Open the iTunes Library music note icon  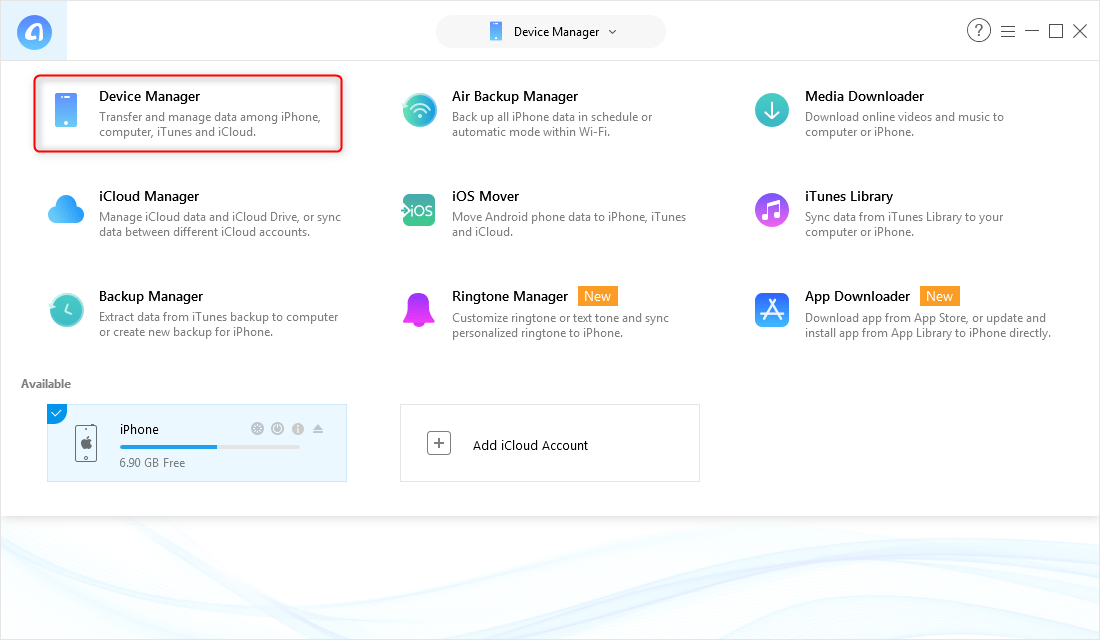point(772,210)
